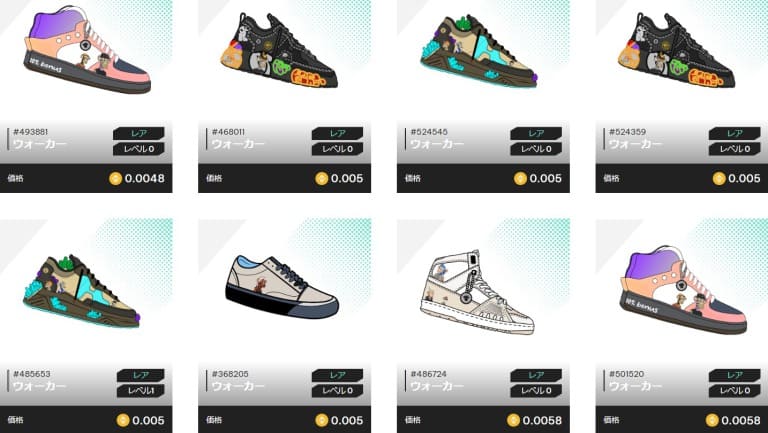Viewport: 768px width, 433px height.
Task: Click the coin icon beside #524545 price
Action: (x=520, y=178)
